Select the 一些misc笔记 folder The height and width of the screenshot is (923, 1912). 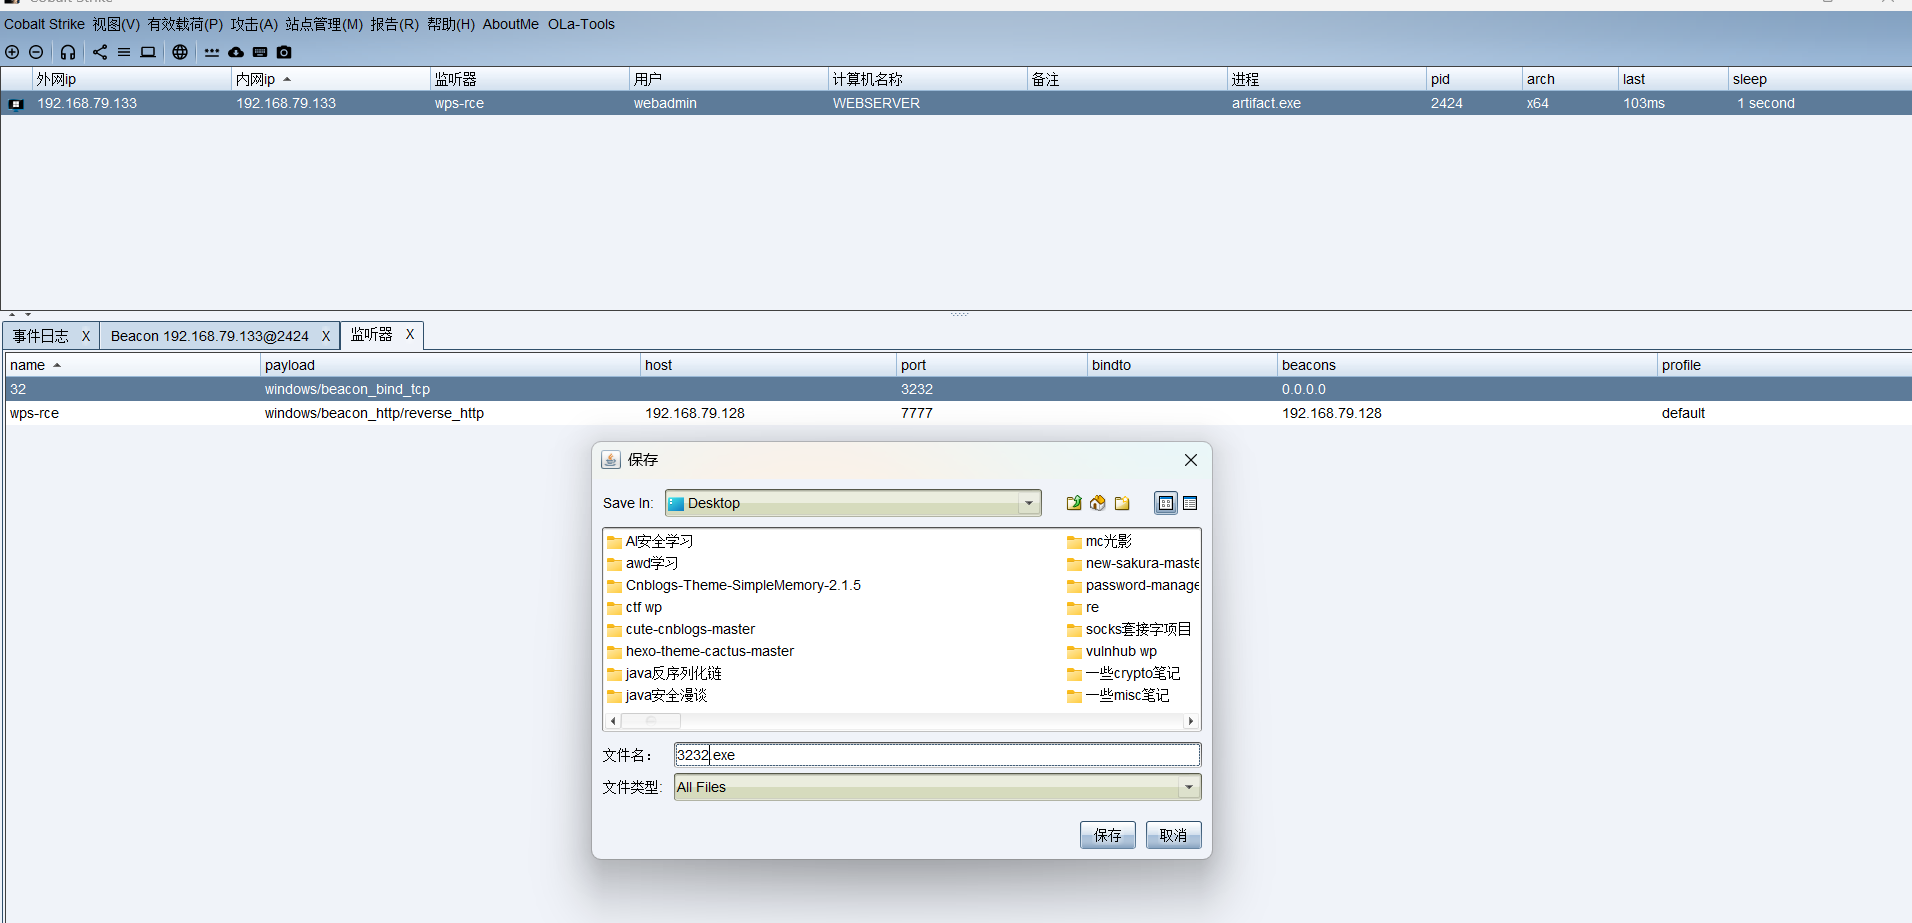pos(1118,695)
